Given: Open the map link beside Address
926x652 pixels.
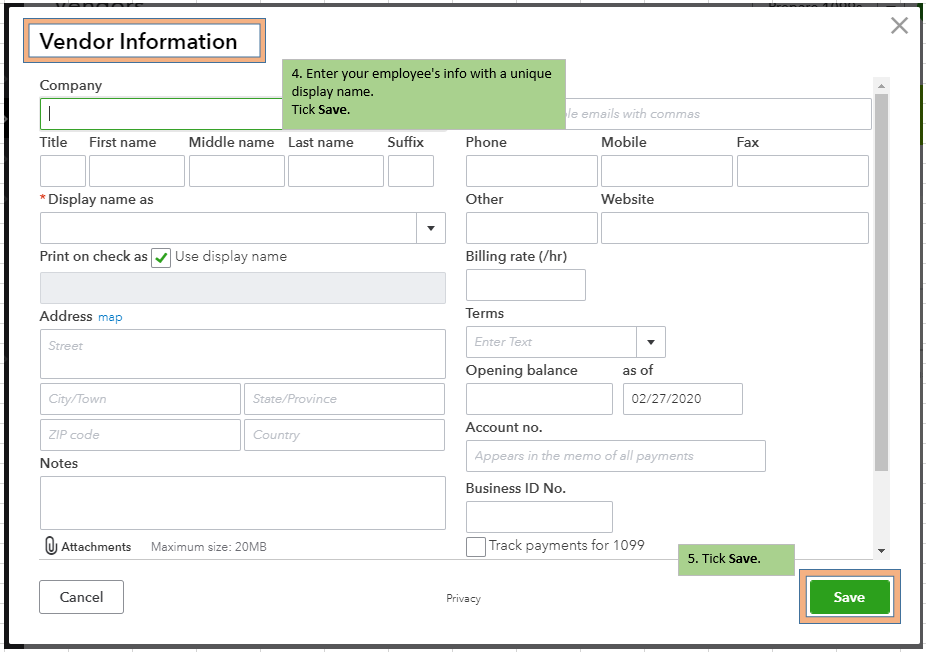Looking at the screenshot, I should pyautogui.click(x=110, y=317).
